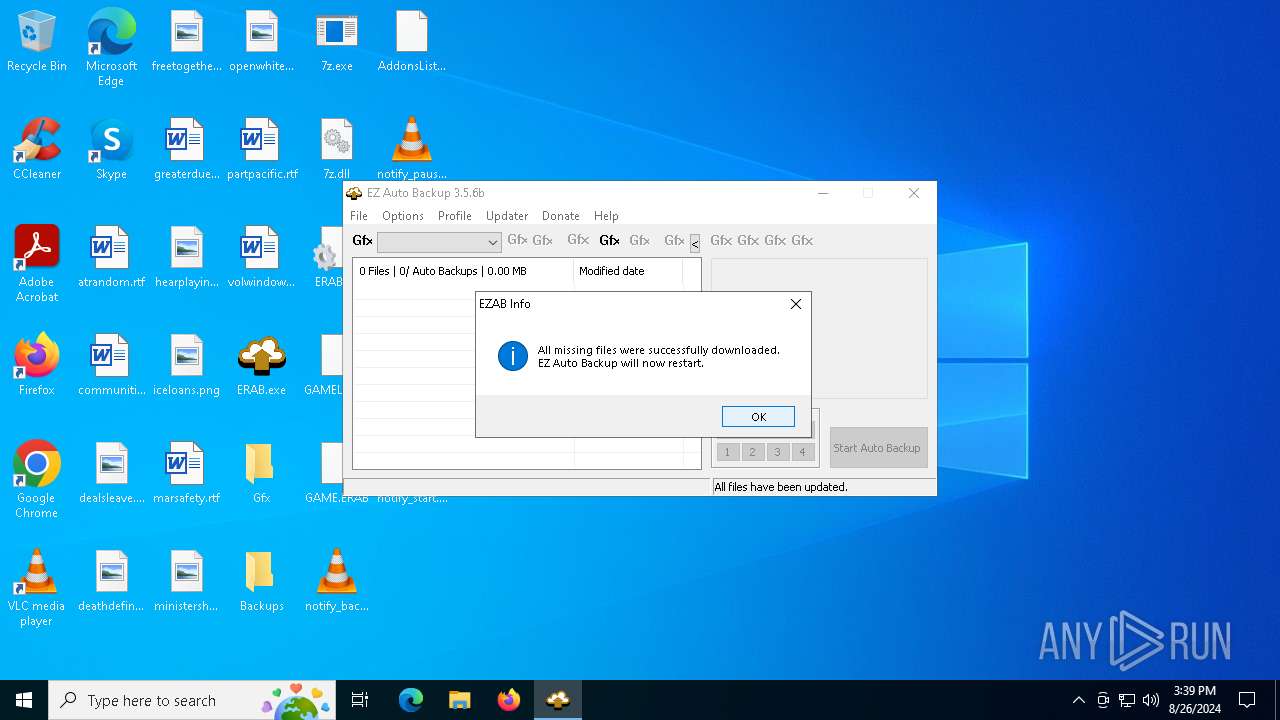Image resolution: width=1280 pixels, height=720 pixels.
Task: Select the Backups folder on desktop
Action: pos(262,581)
